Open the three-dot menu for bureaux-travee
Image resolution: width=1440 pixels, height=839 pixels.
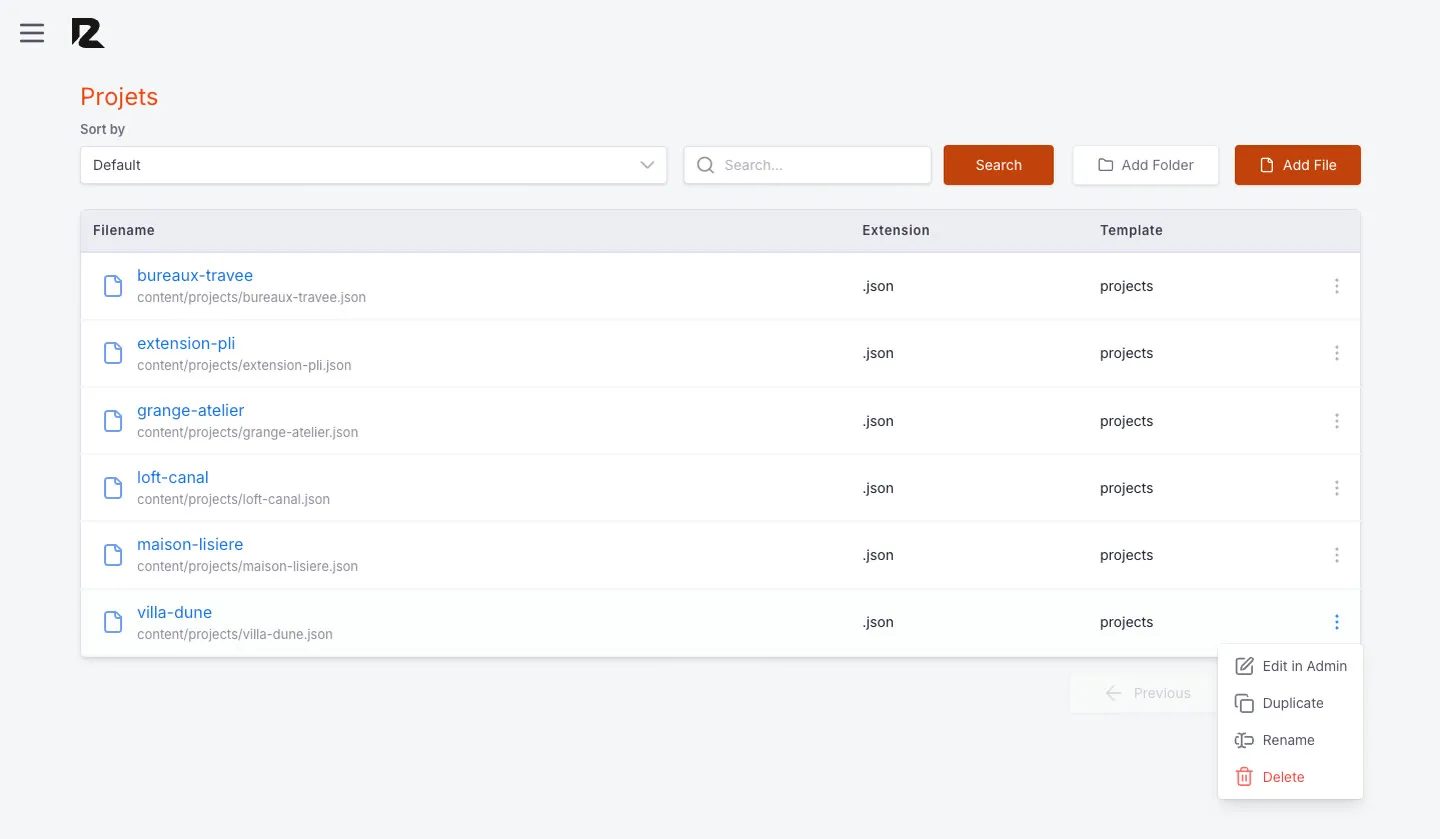[1336, 286]
